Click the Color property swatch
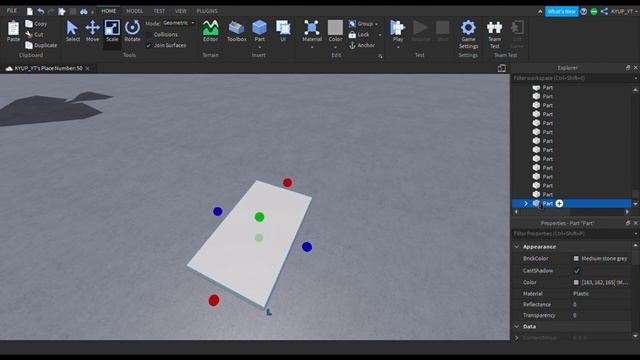The image size is (640, 360). 576,282
